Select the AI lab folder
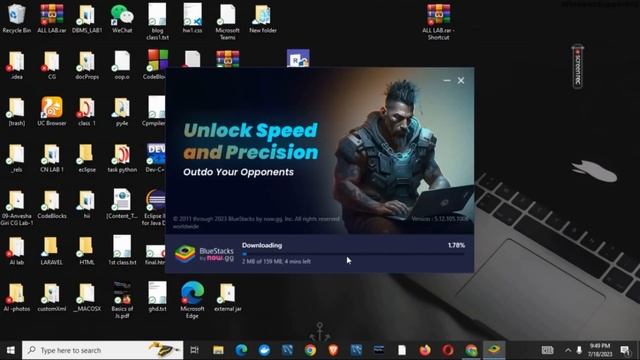 click(x=17, y=251)
